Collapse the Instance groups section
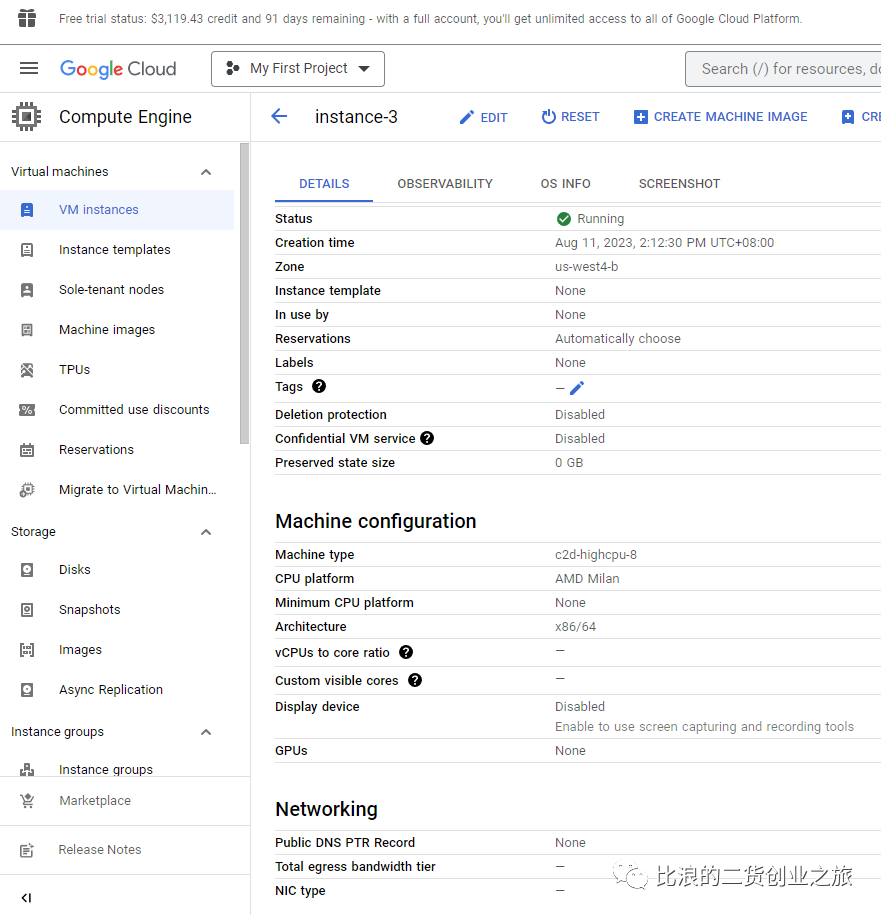The width and height of the screenshot is (881, 915). (206, 732)
